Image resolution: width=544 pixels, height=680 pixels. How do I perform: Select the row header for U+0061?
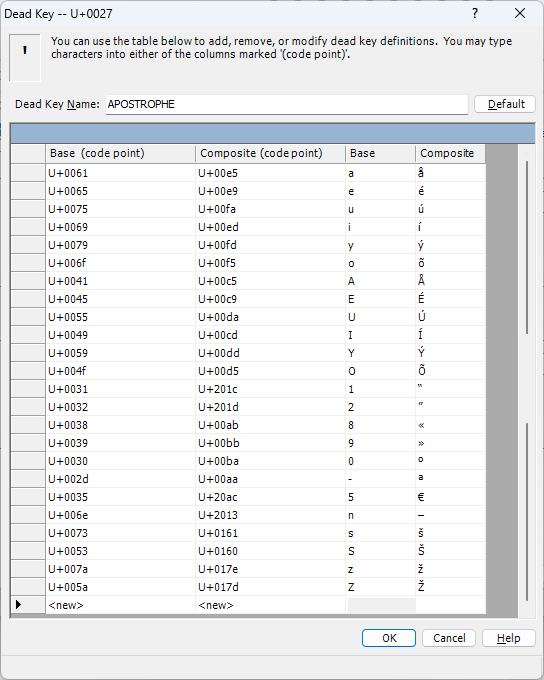click(x=28, y=173)
